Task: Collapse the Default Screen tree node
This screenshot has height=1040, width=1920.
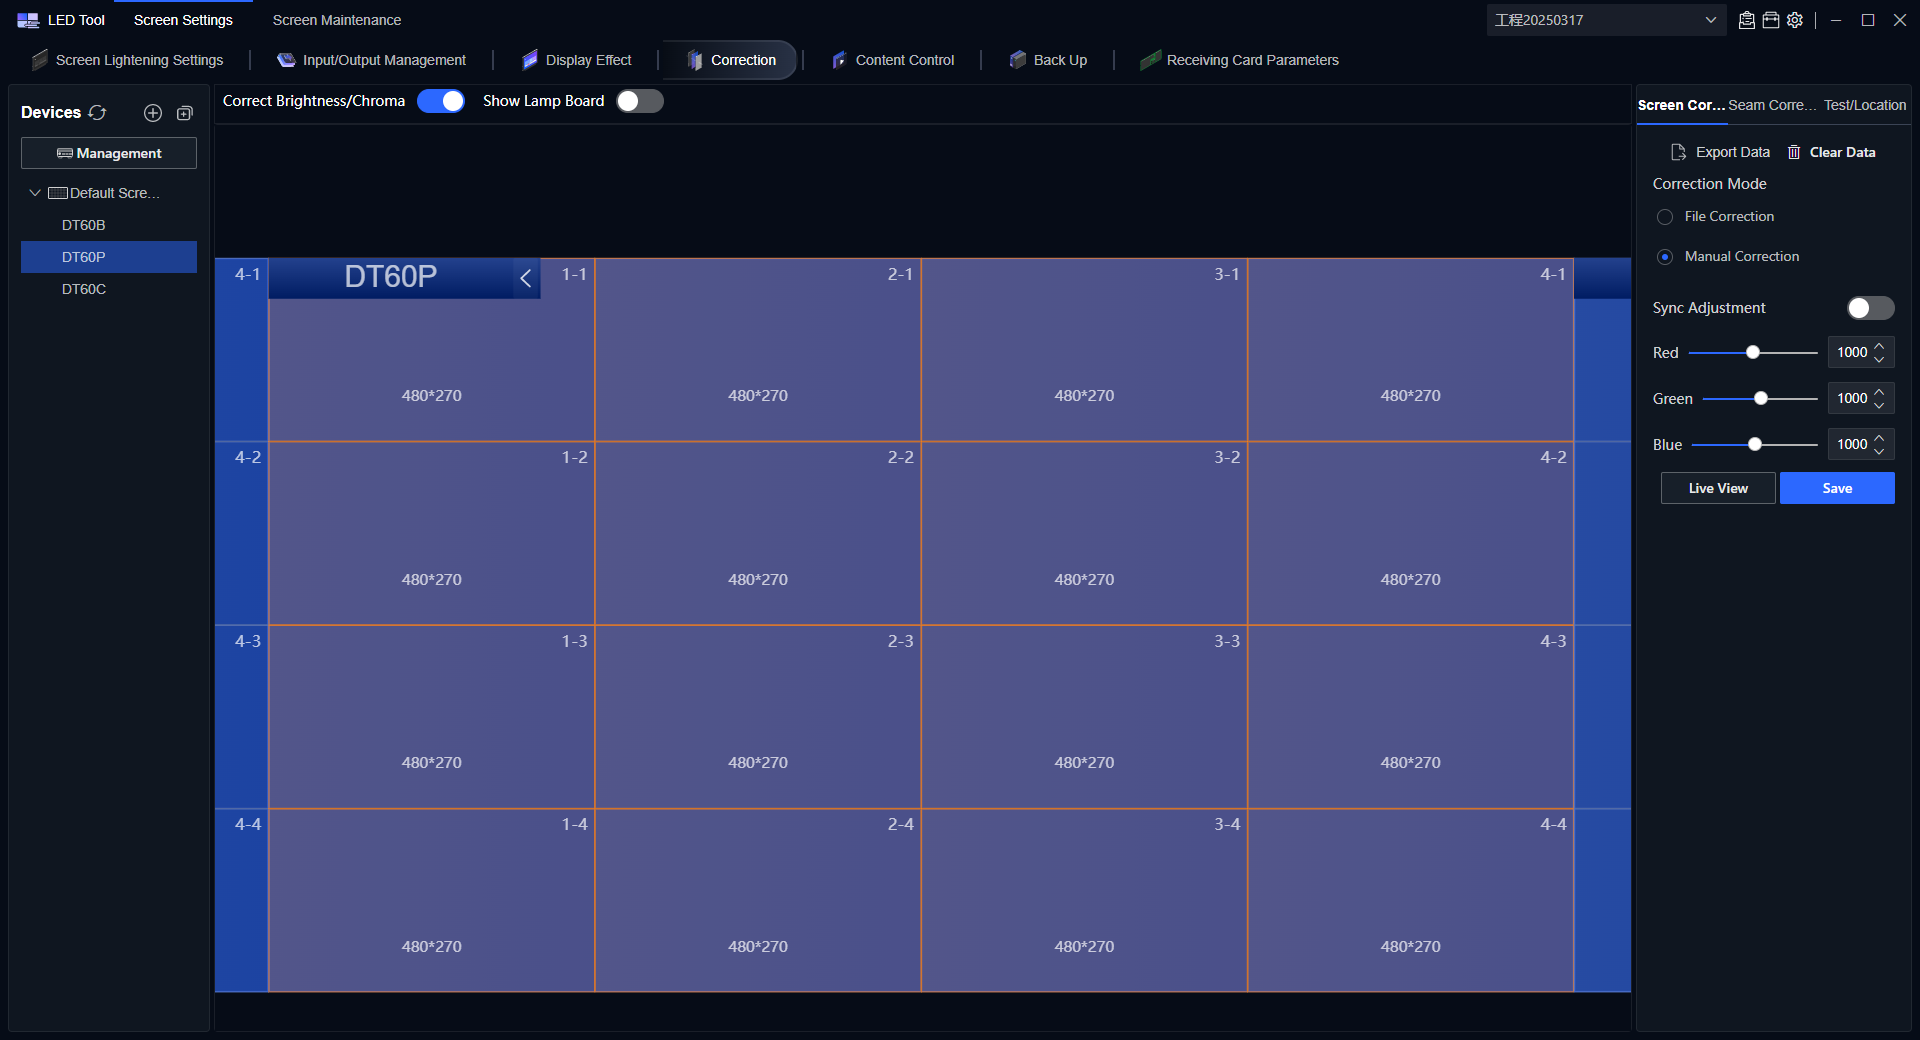Action: [x=35, y=193]
